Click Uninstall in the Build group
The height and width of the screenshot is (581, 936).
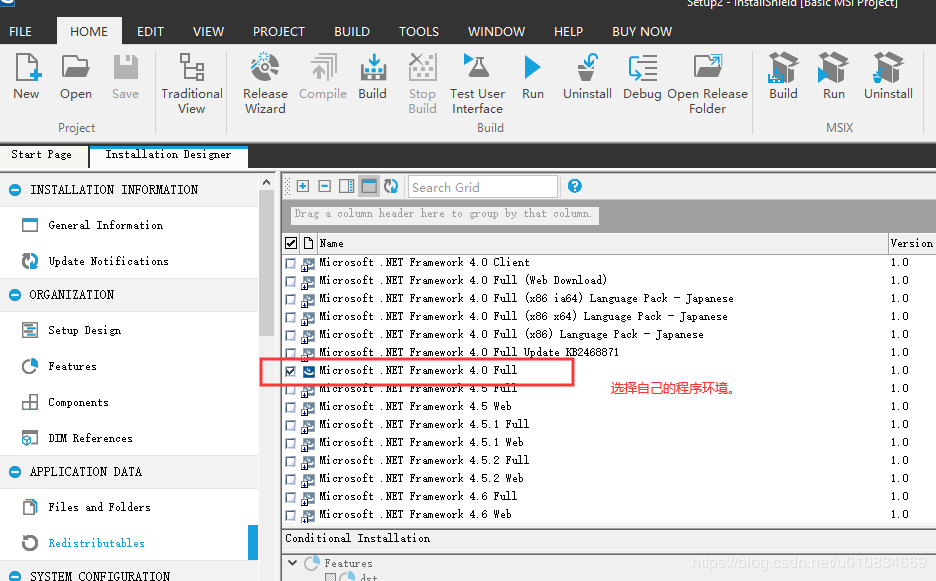587,76
